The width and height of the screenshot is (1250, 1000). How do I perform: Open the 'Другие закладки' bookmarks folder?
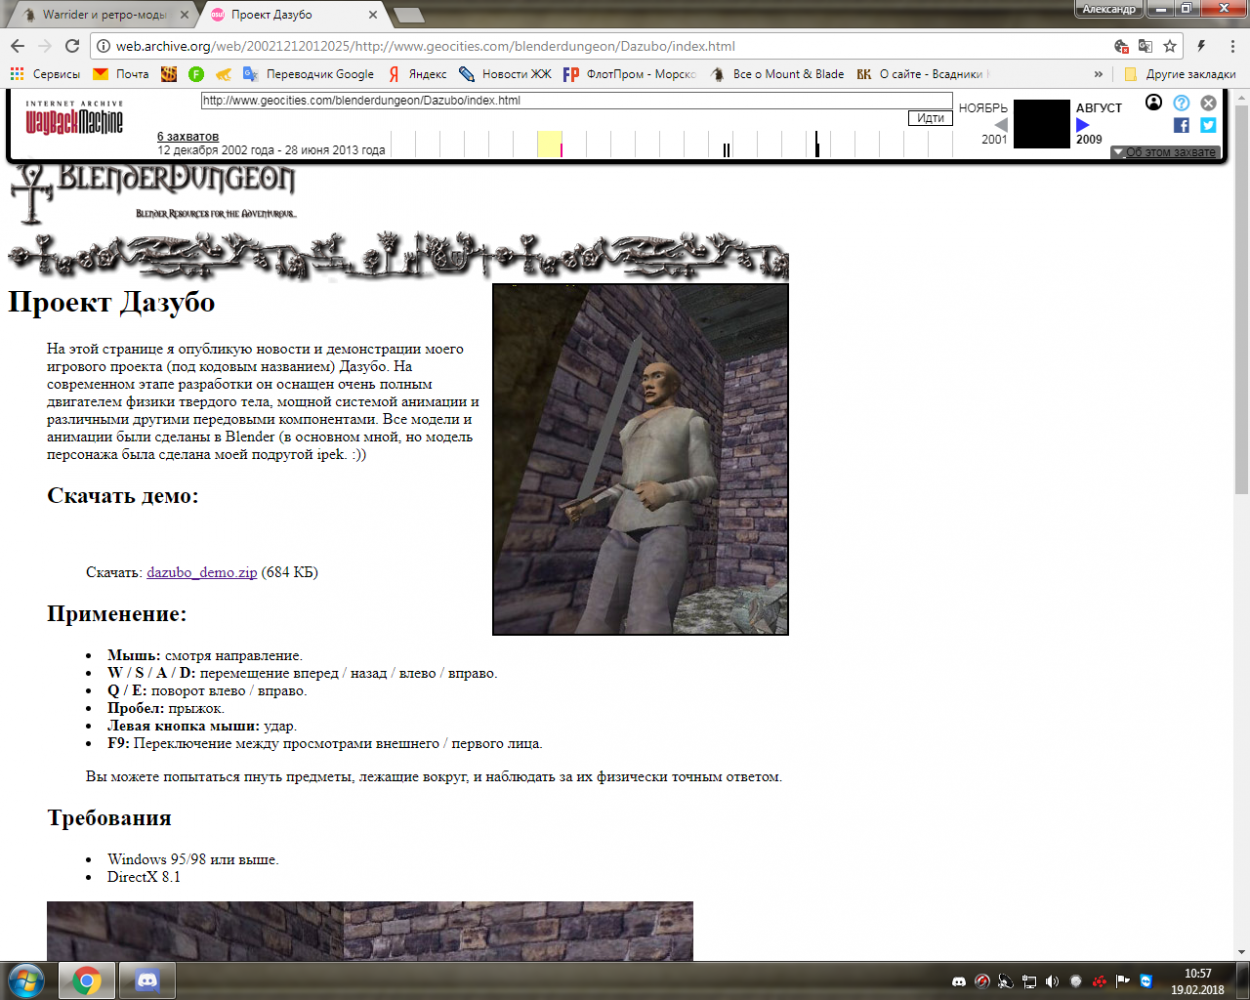tap(1180, 74)
